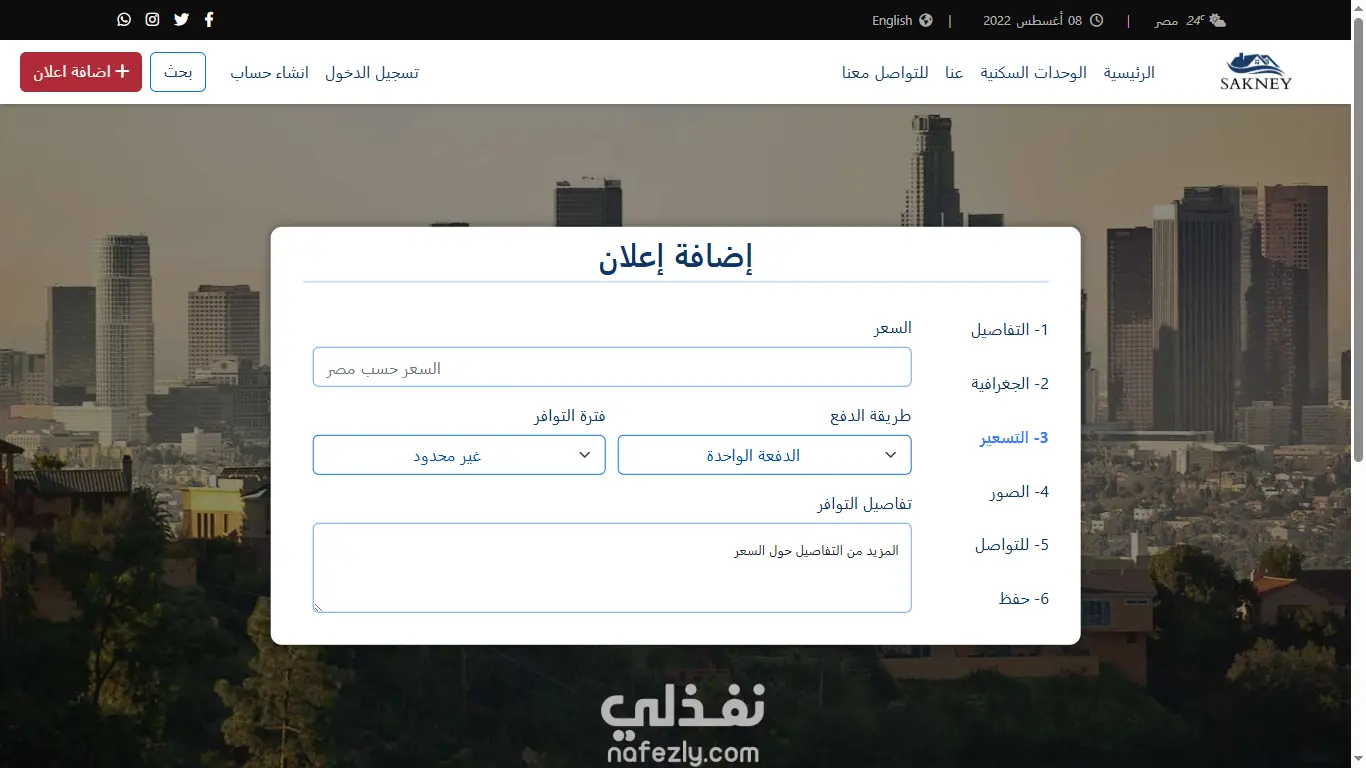Click the Sakney house logo

point(1256,71)
